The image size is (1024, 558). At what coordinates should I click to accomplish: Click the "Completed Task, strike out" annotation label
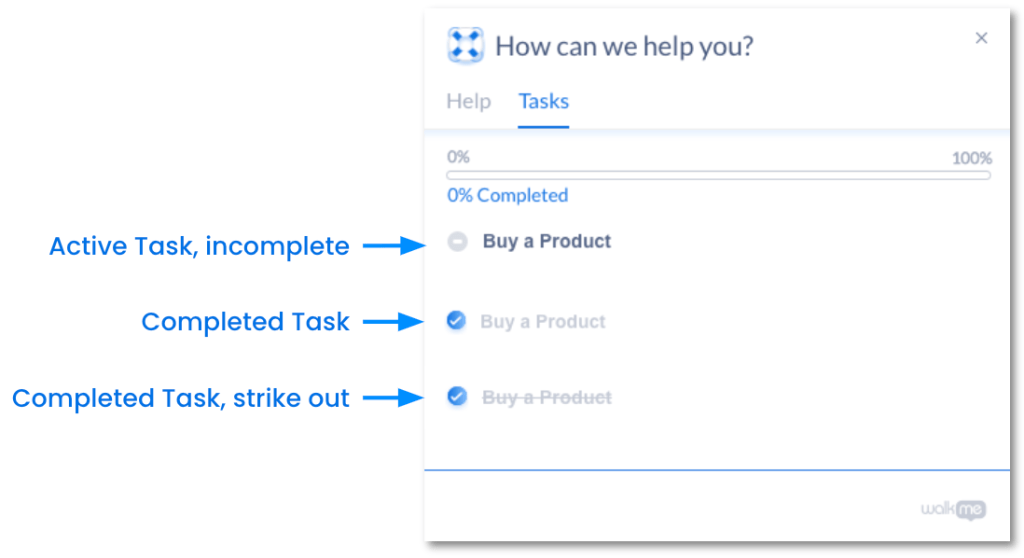(x=181, y=398)
